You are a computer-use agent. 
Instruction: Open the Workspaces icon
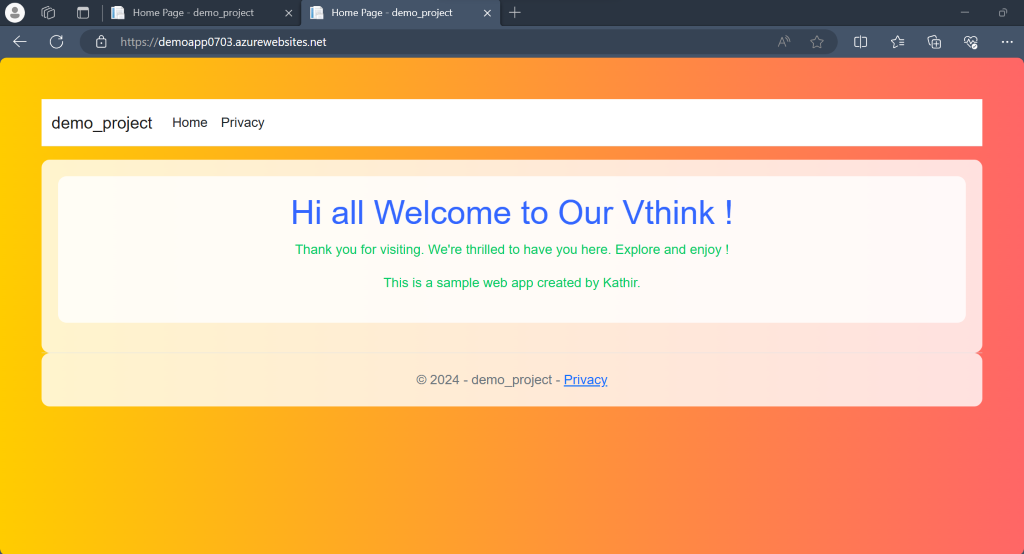point(48,12)
